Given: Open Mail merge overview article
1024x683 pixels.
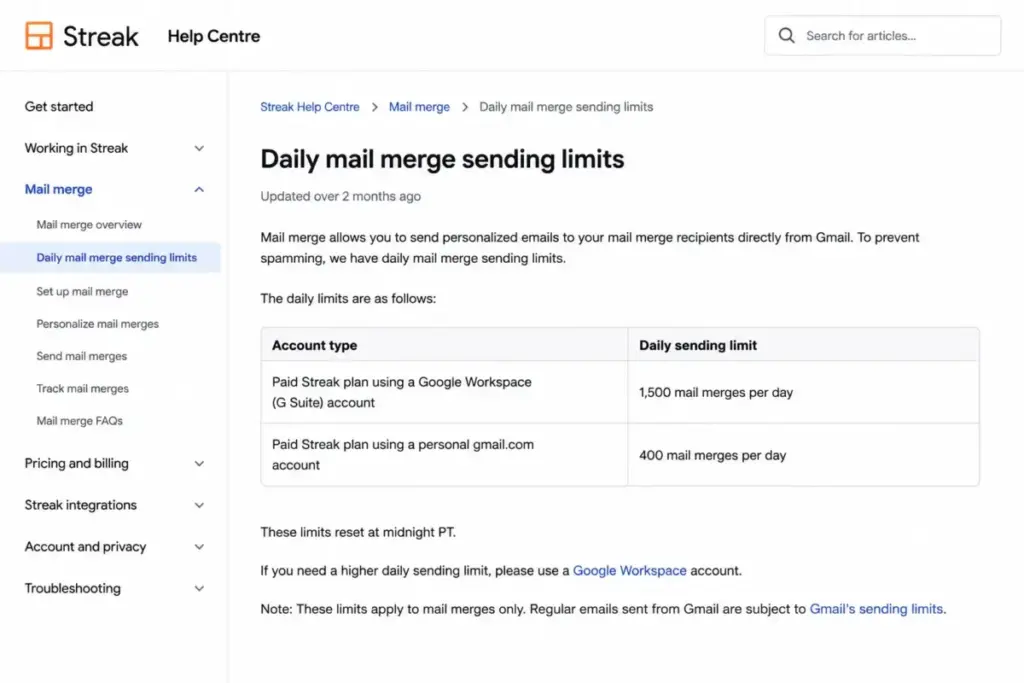Looking at the screenshot, I should [x=89, y=225].
